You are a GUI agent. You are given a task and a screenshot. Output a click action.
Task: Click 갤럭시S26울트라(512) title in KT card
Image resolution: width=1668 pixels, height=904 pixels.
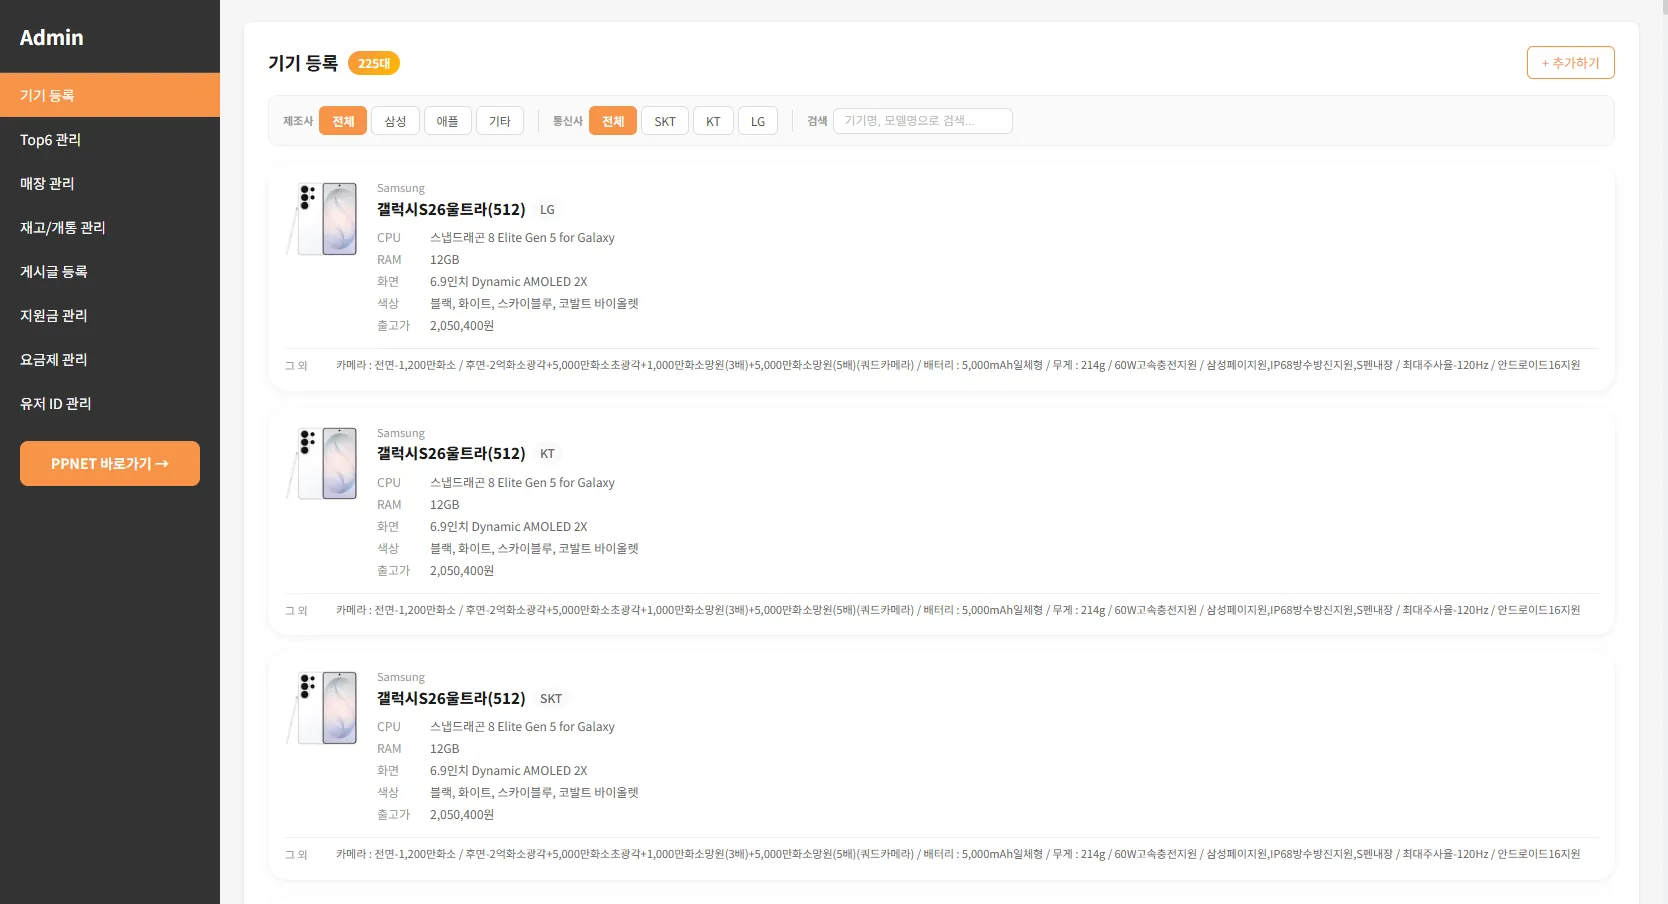(x=451, y=453)
